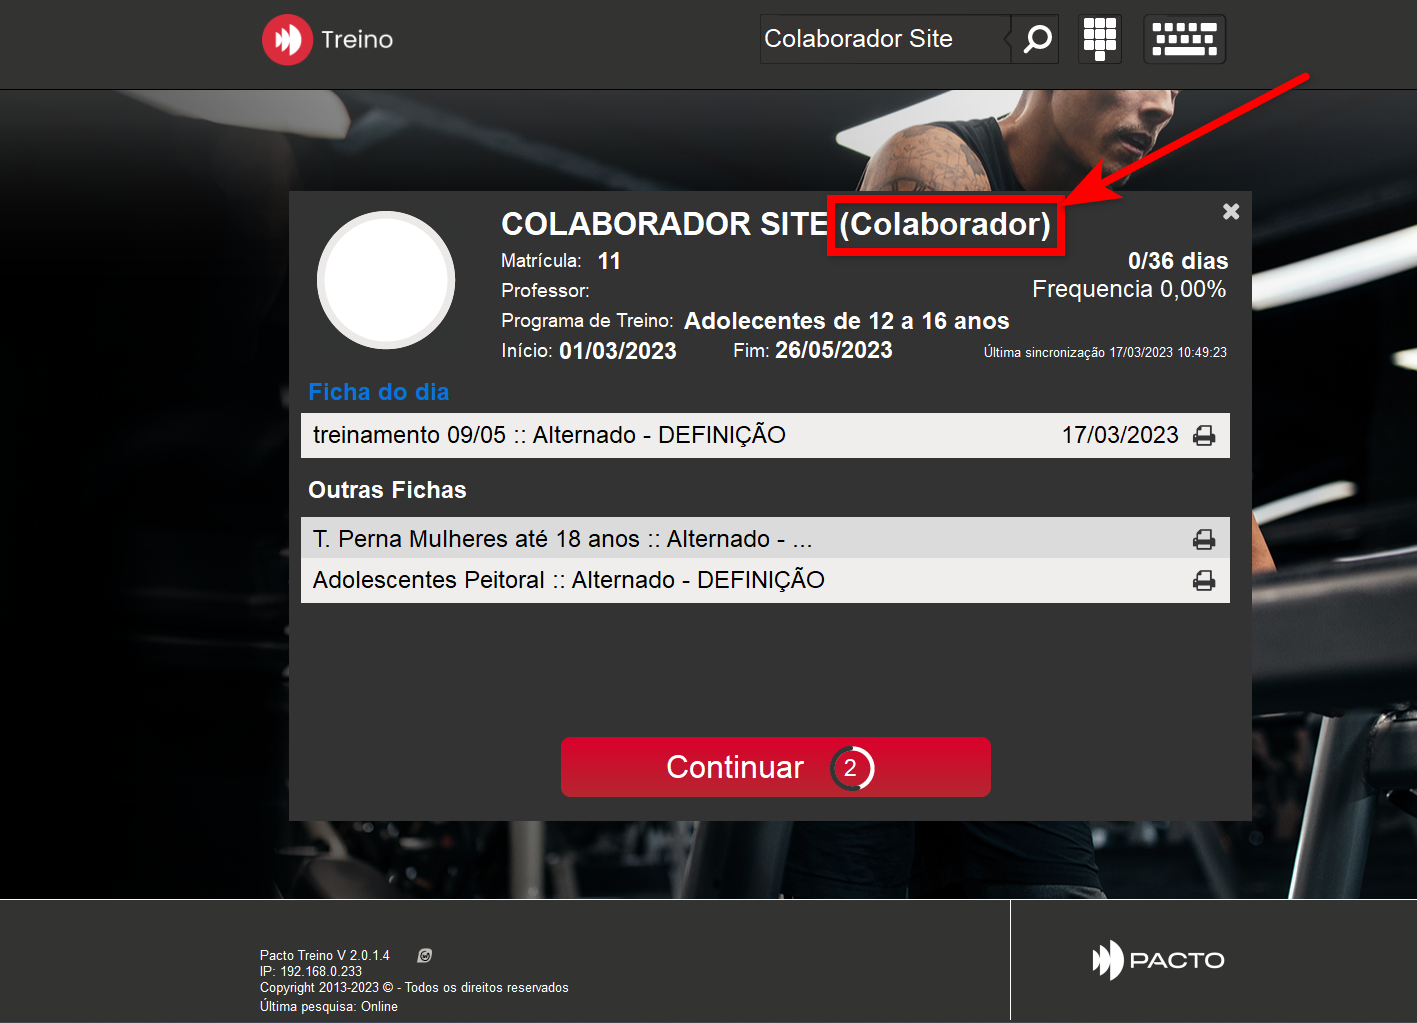The image size is (1417, 1023).
Task: Click program name Adolescentes de 12 a 16 anos
Action: coord(847,321)
